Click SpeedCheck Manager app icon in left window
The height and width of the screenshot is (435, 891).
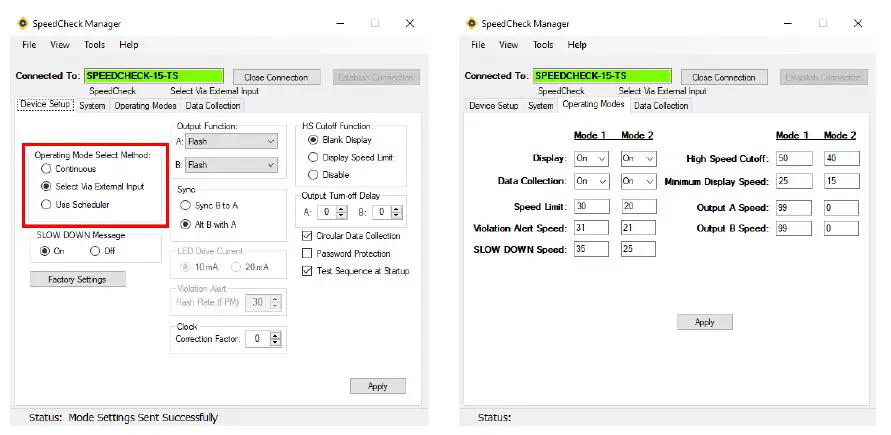coord(23,23)
